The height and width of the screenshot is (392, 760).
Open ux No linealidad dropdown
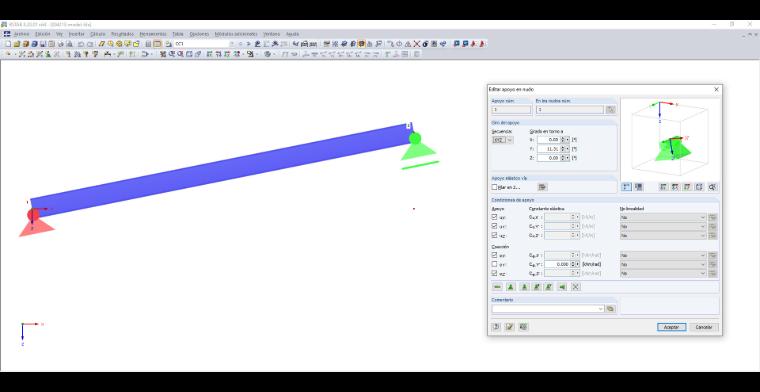tap(663, 217)
